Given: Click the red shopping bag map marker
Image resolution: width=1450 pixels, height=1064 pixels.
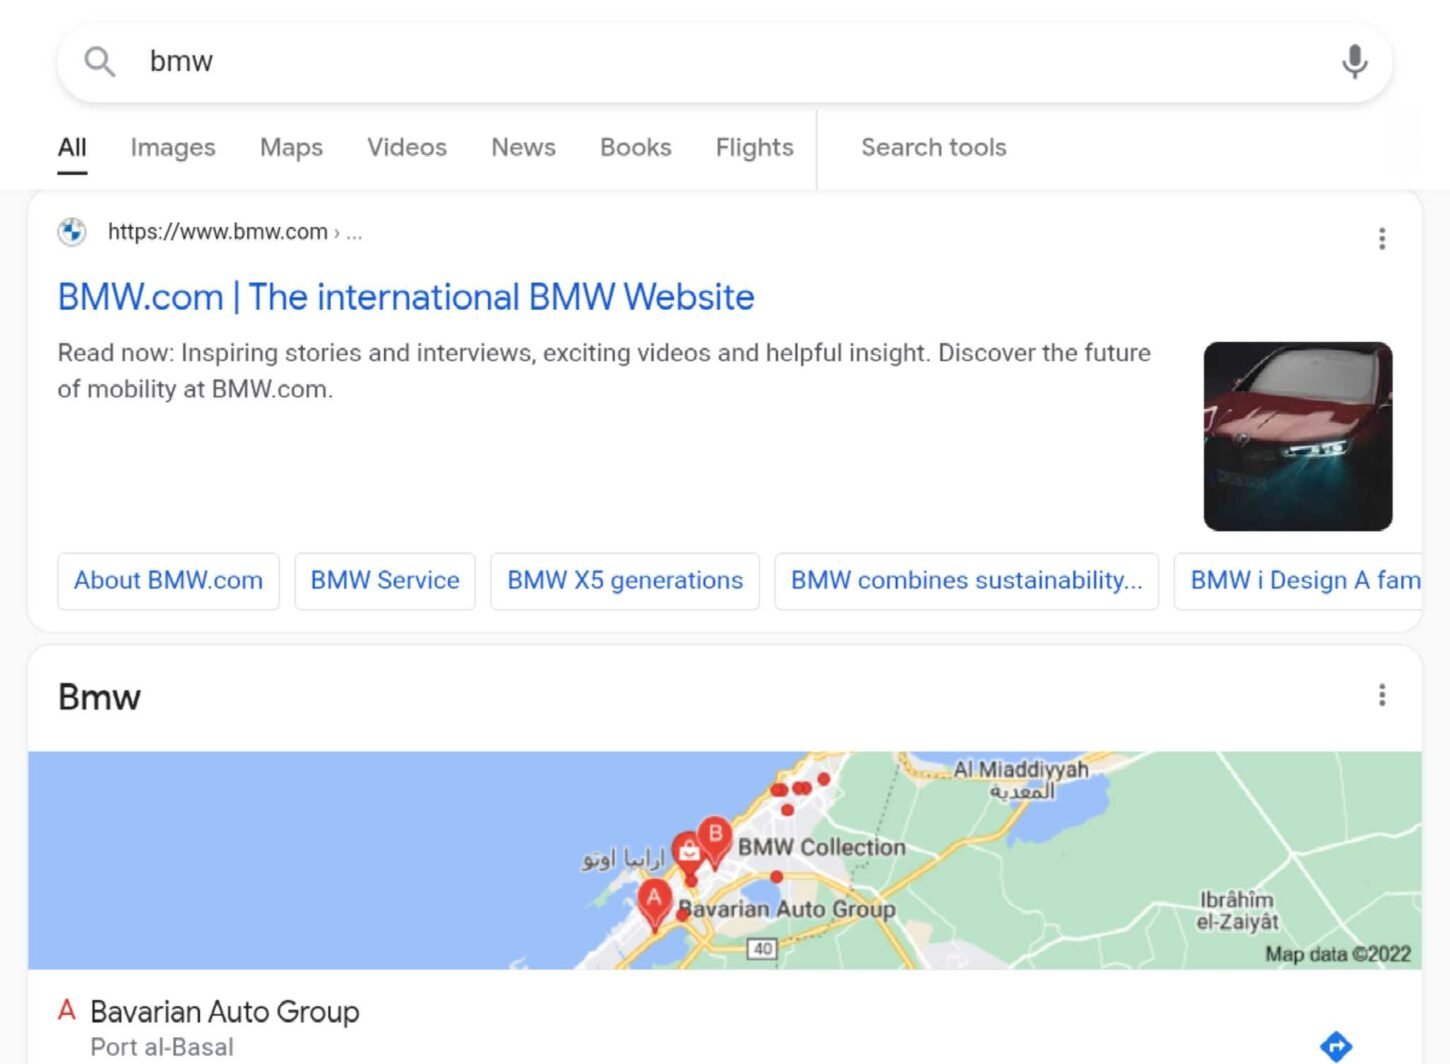Looking at the screenshot, I should click(688, 852).
